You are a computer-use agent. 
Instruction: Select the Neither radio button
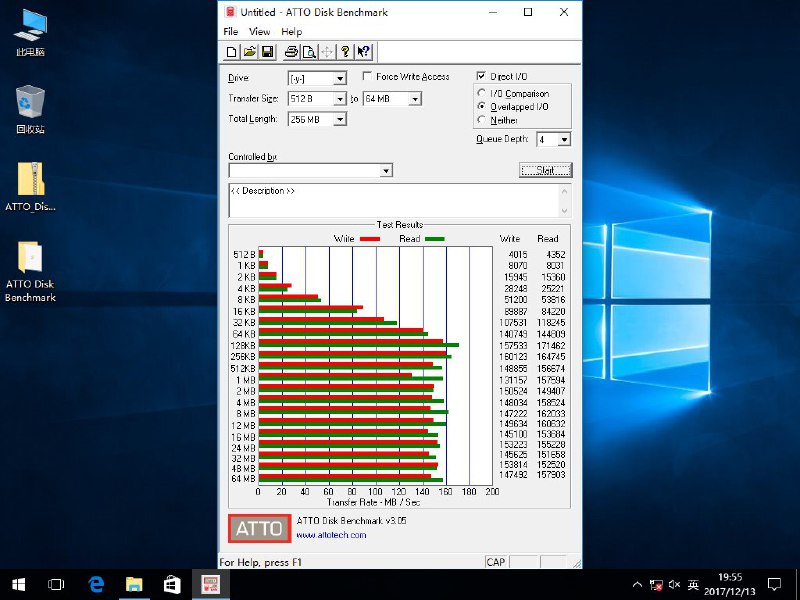[481, 119]
